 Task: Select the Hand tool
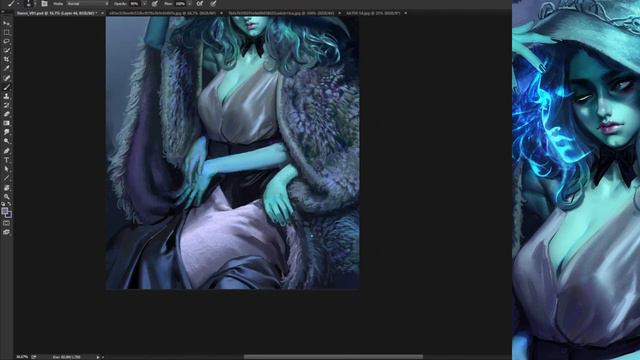tap(7, 187)
